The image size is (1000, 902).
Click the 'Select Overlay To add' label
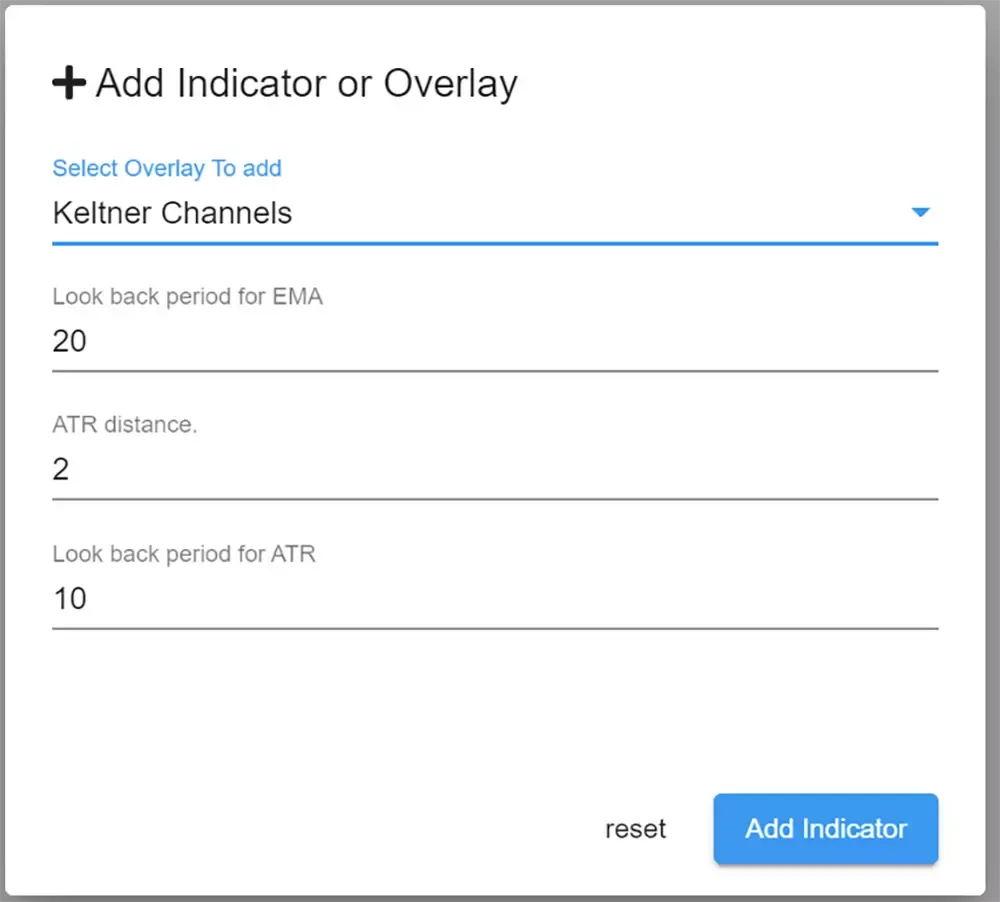(167, 168)
